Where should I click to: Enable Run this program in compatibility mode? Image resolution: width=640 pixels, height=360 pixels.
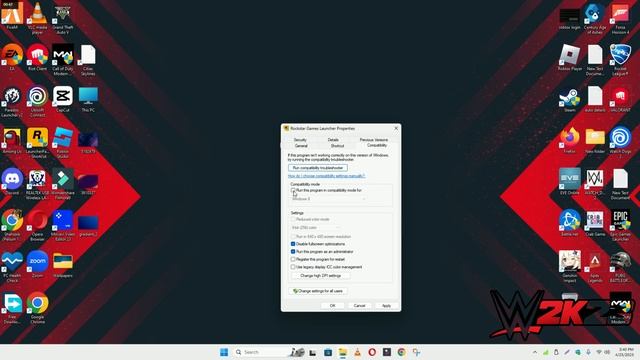(x=293, y=191)
